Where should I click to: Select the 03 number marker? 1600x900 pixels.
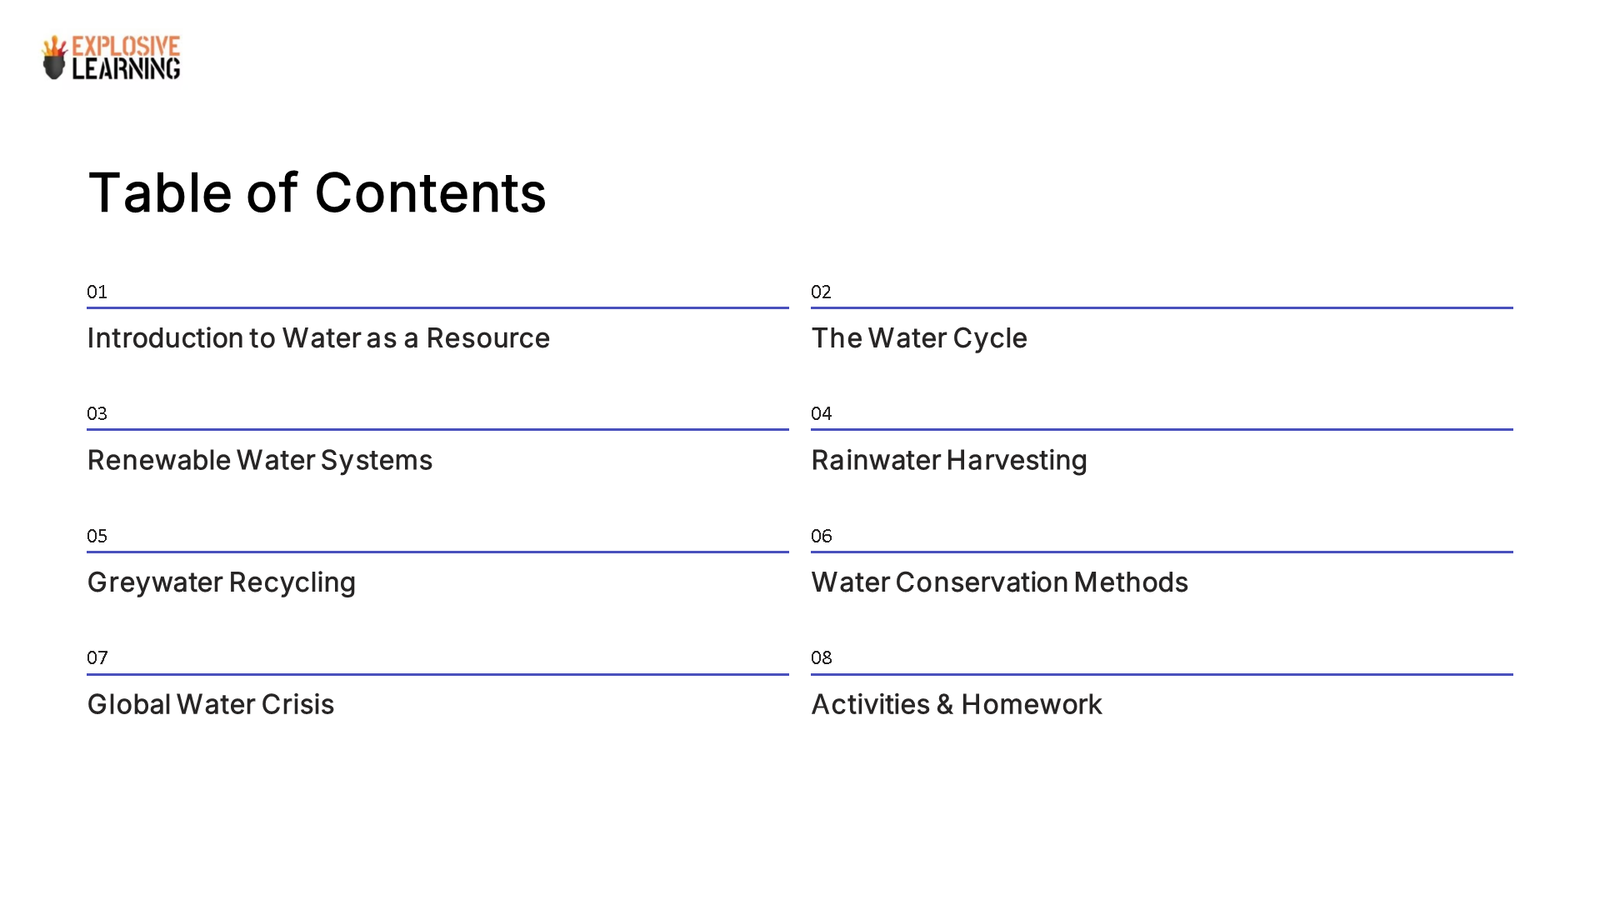coord(97,414)
